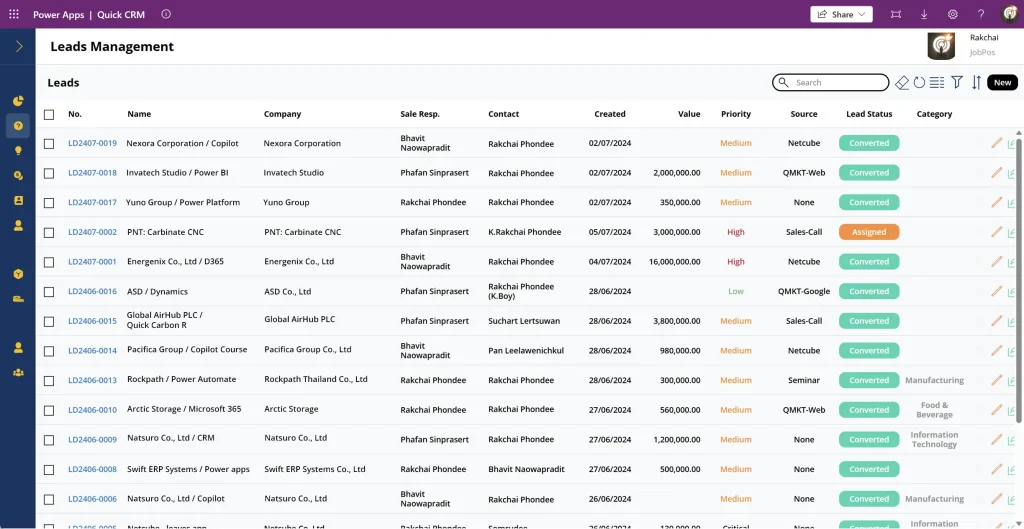Click the Name column header
This screenshot has width=1024, height=529.
139,114
